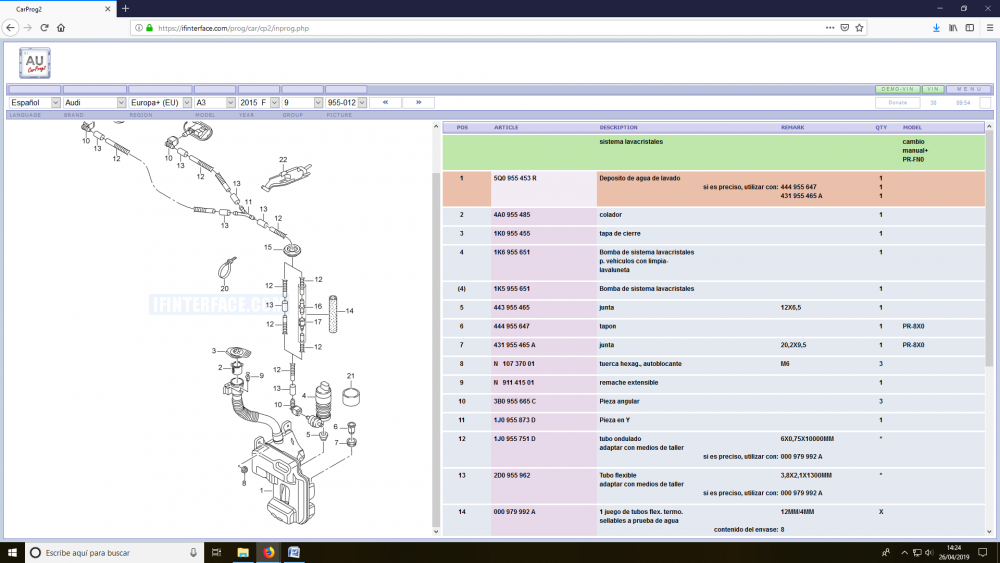Screen dimensions: 1000x563
Task: View the site security padlock info
Action: coord(149,28)
